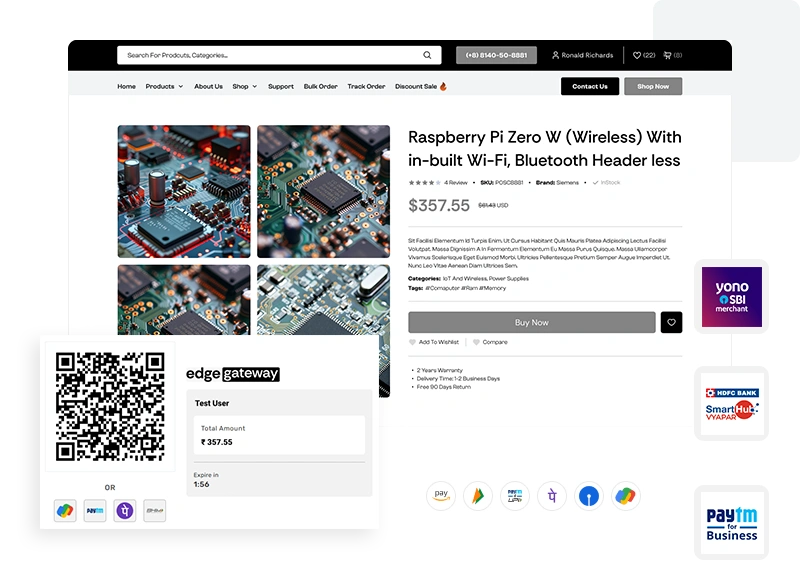Open Bulk Order in the navigation
This screenshot has width=800, height=569.
[x=320, y=86]
